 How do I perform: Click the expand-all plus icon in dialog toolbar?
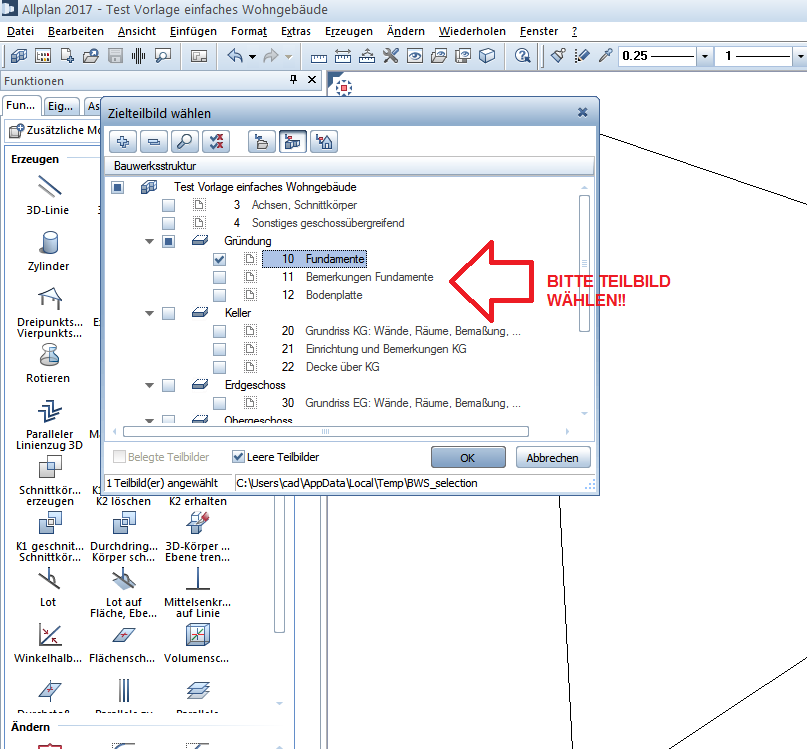point(123,142)
